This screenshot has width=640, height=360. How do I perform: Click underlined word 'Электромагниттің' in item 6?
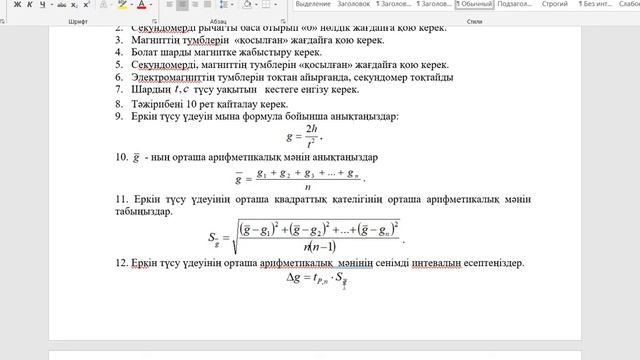point(173,77)
